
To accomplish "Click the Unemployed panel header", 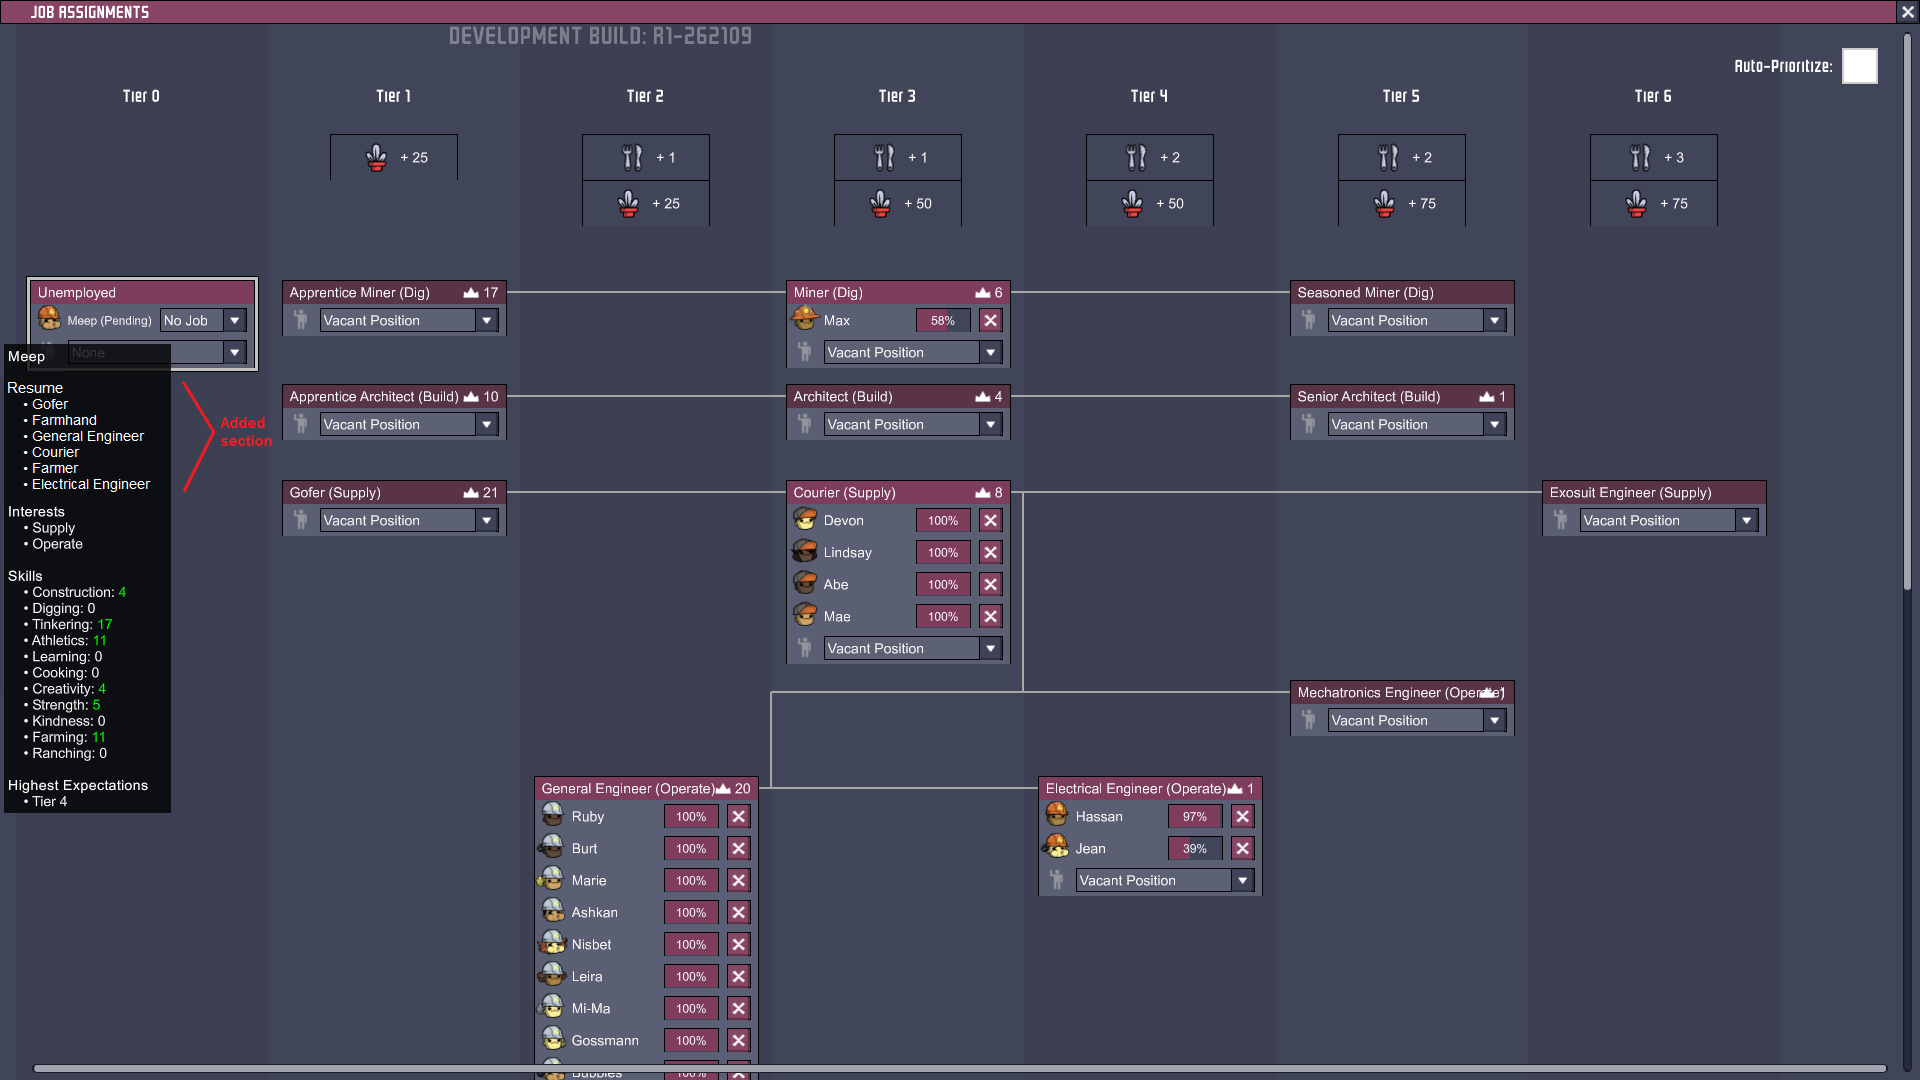I will point(142,293).
